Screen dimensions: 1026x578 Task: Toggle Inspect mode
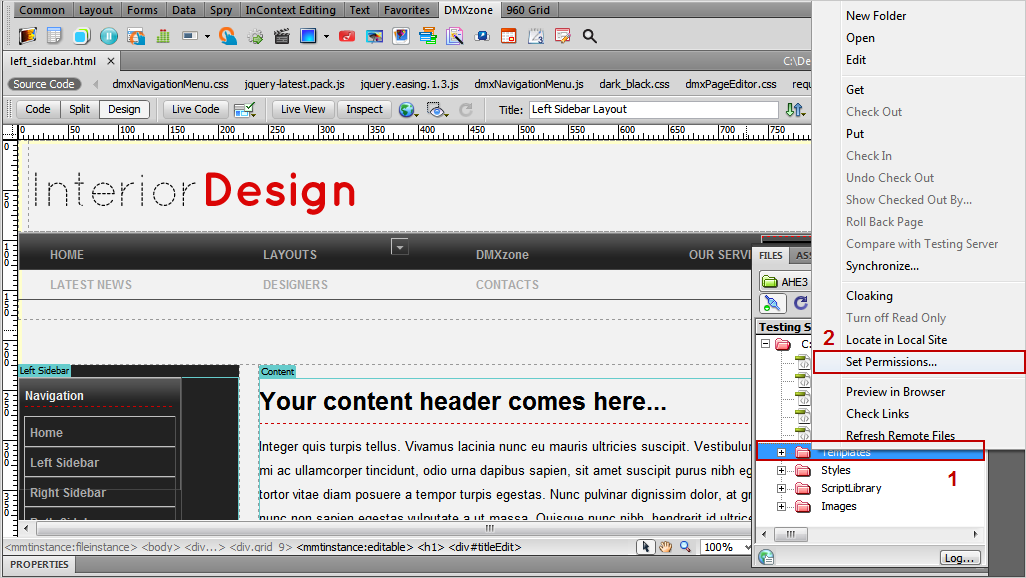(364, 109)
